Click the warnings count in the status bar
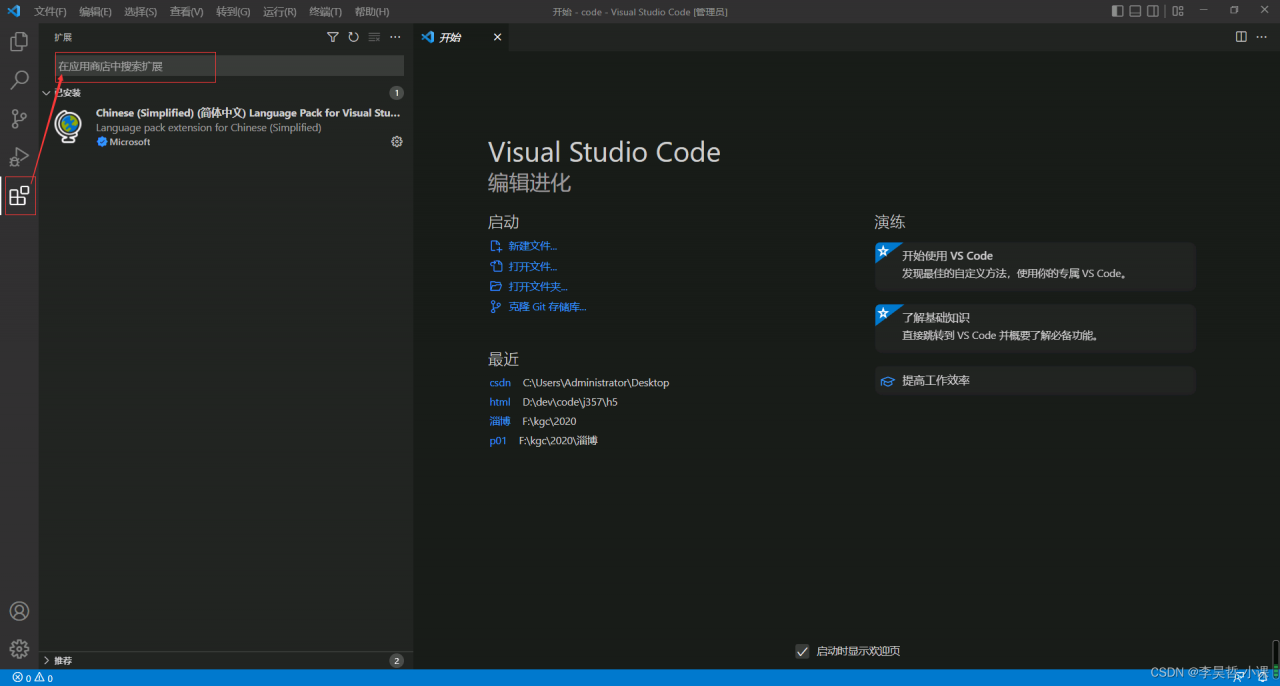 point(43,678)
